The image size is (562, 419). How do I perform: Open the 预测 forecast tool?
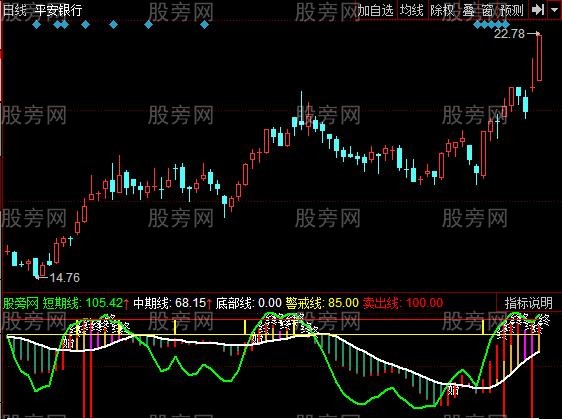pos(512,10)
